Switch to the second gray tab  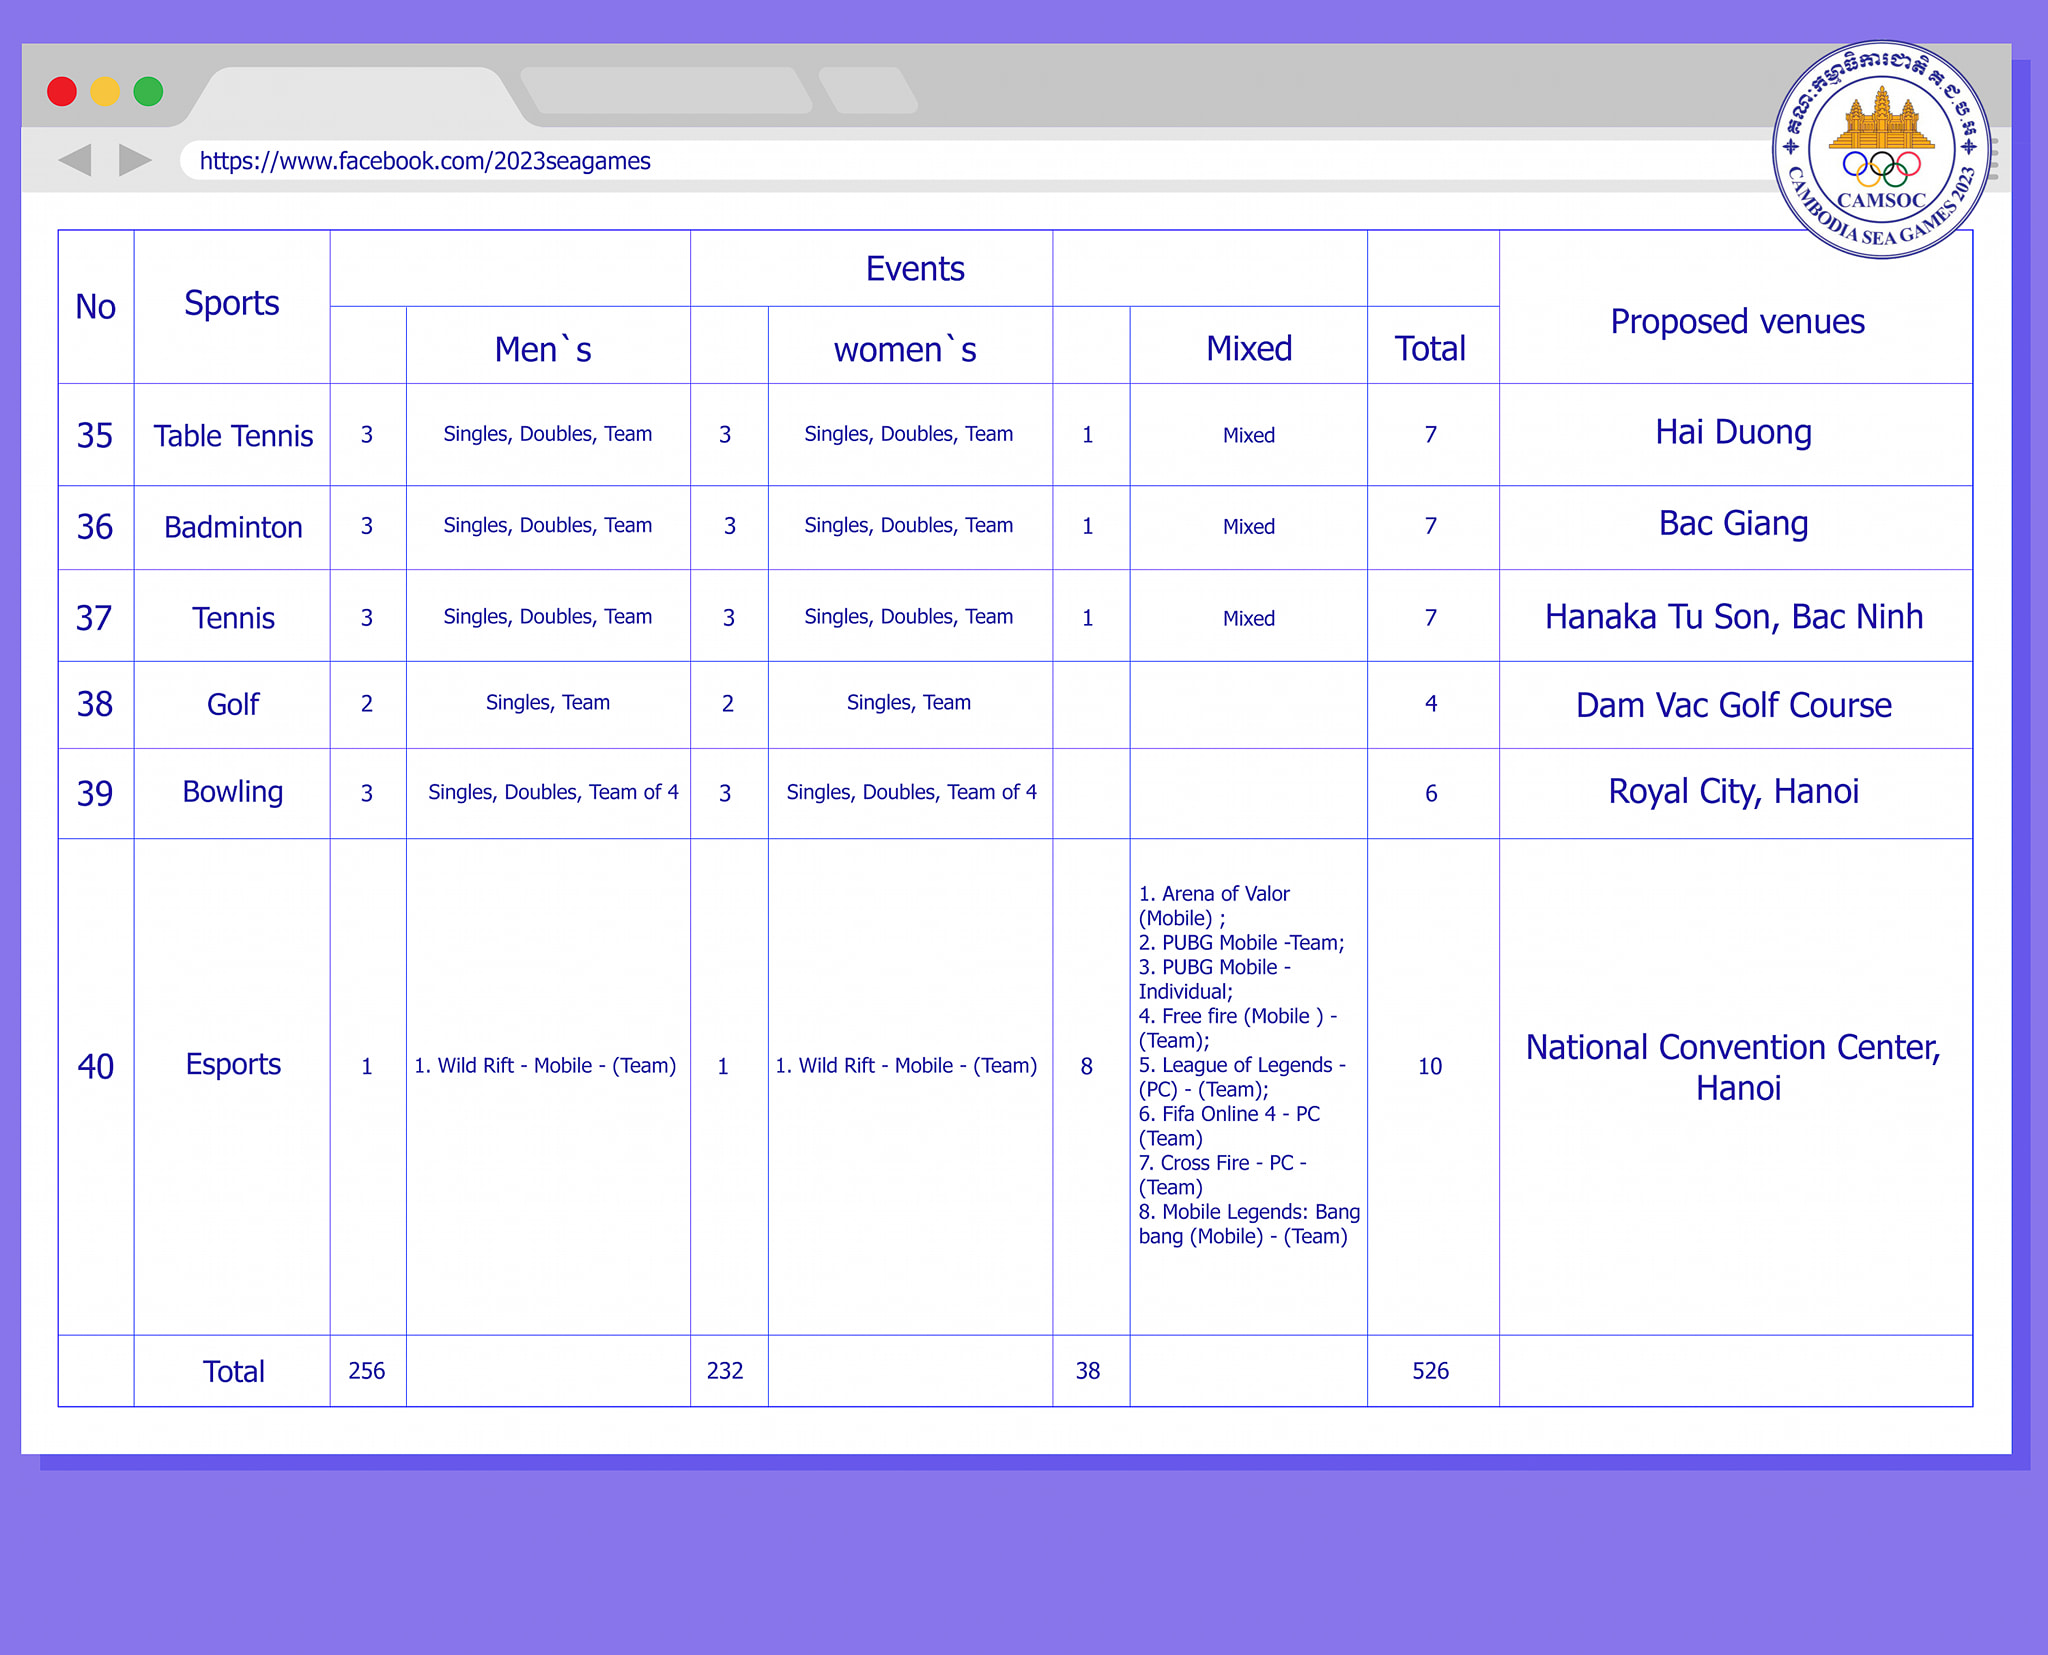[665, 90]
